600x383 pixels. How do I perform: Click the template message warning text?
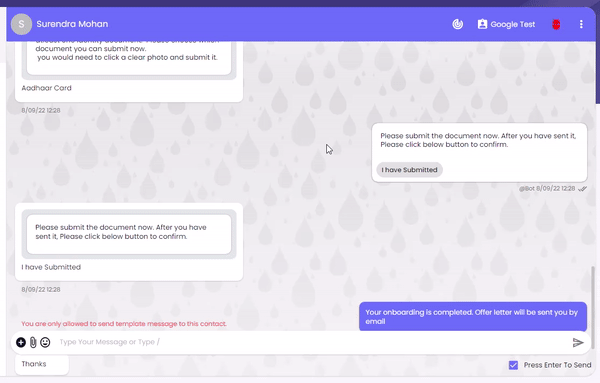[124, 324]
